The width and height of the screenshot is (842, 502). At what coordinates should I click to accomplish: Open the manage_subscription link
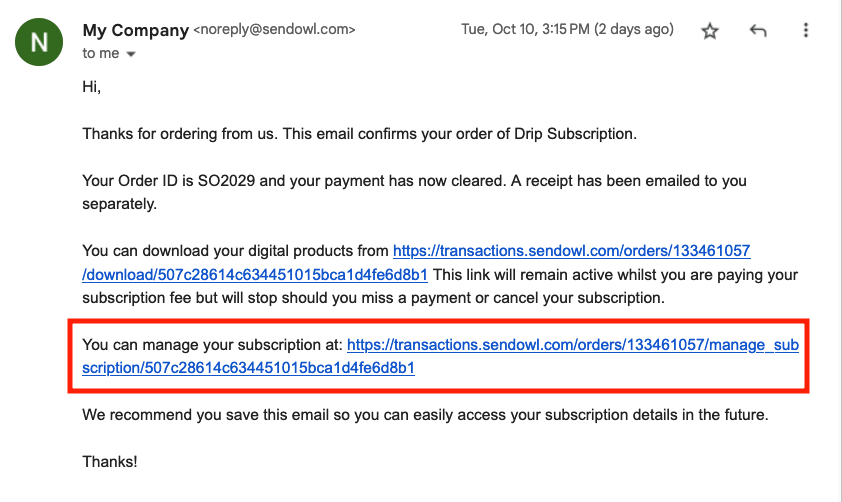click(x=572, y=346)
